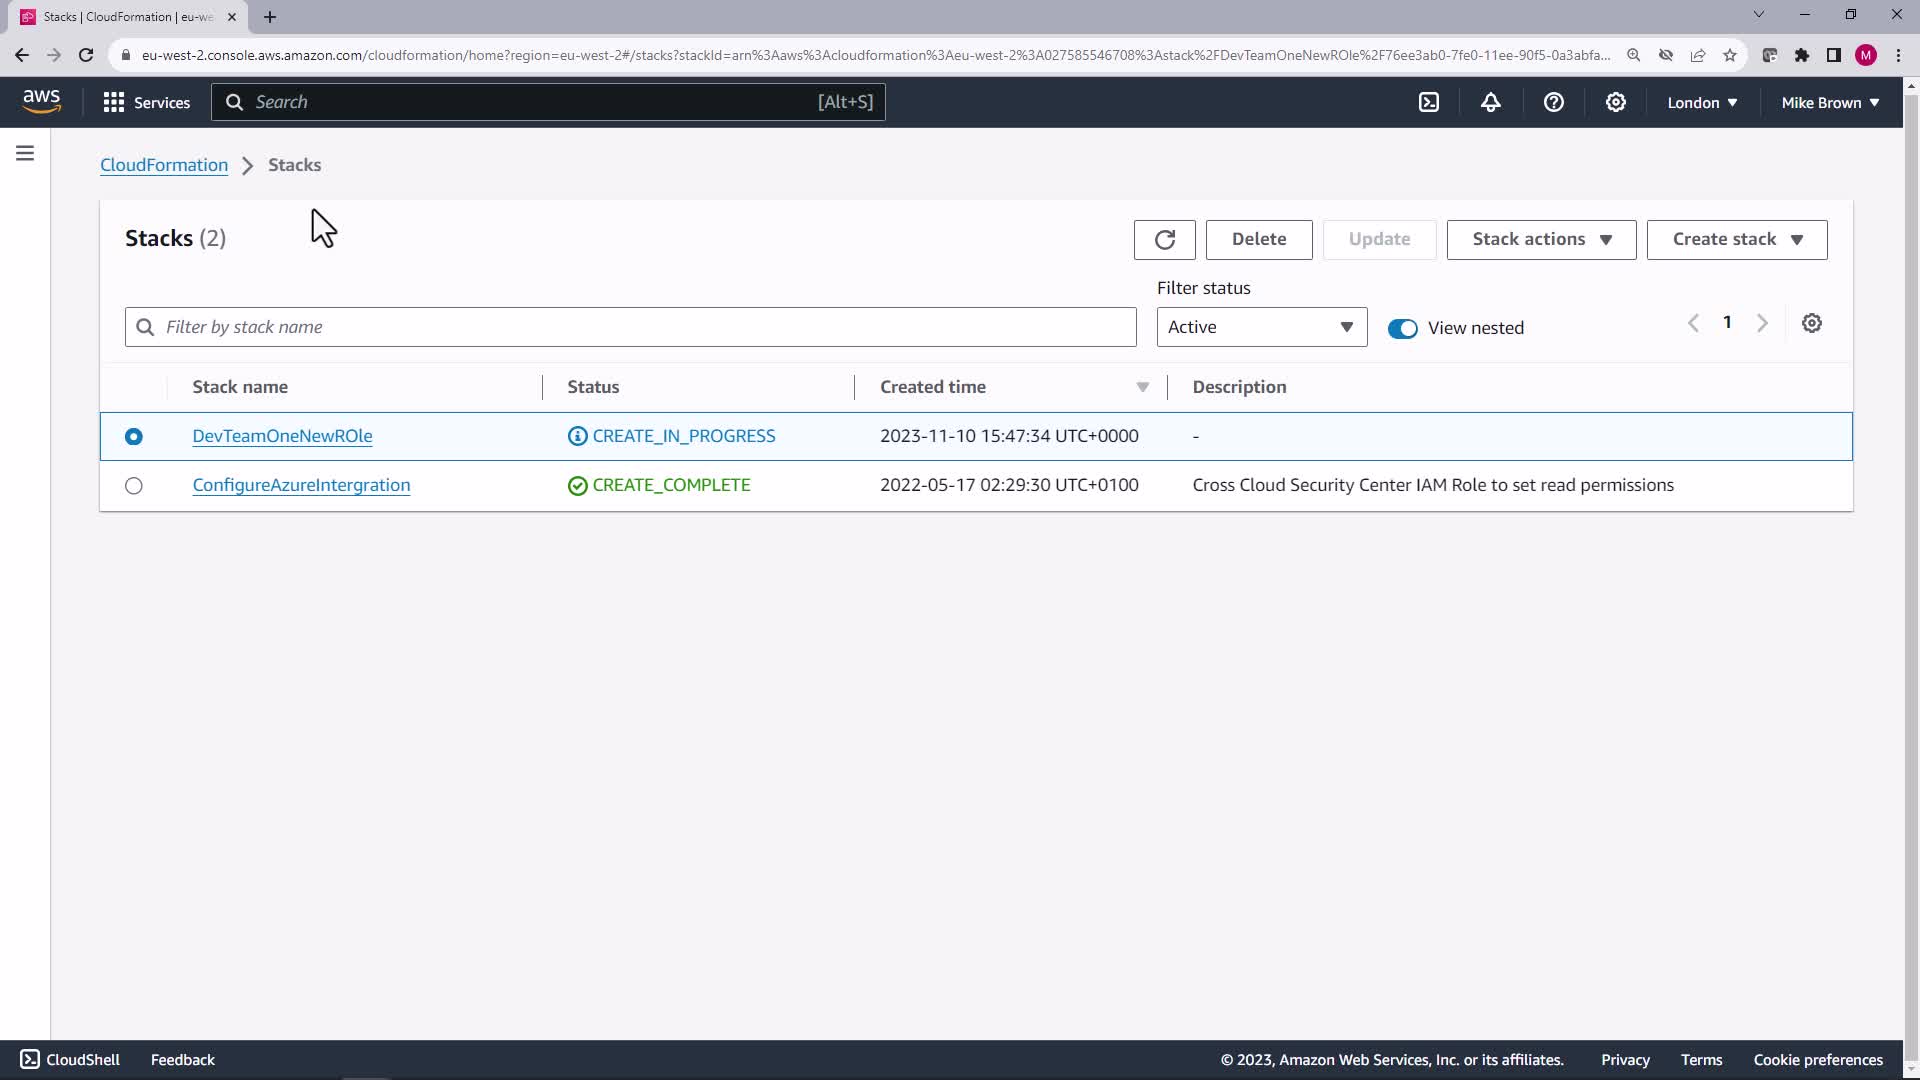Click the help question mark icon
The image size is (1920, 1080).
click(x=1553, y=102)
